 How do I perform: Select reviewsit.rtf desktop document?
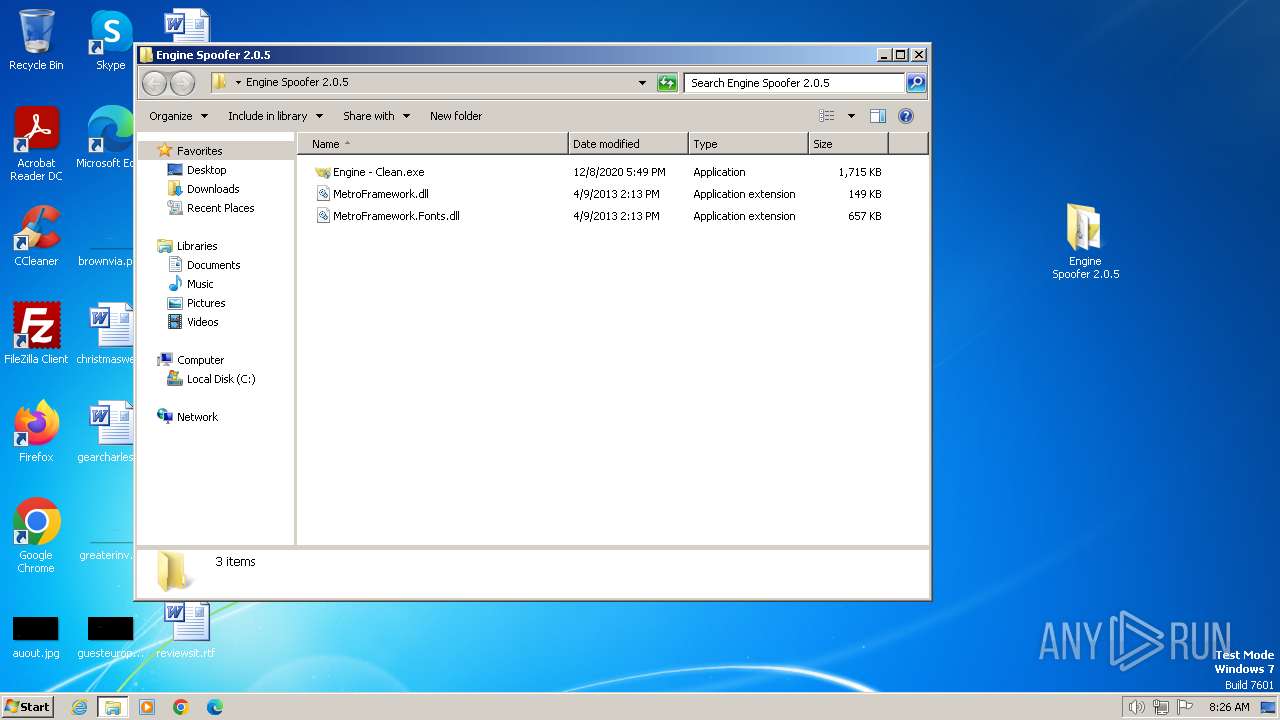[185, 630]
